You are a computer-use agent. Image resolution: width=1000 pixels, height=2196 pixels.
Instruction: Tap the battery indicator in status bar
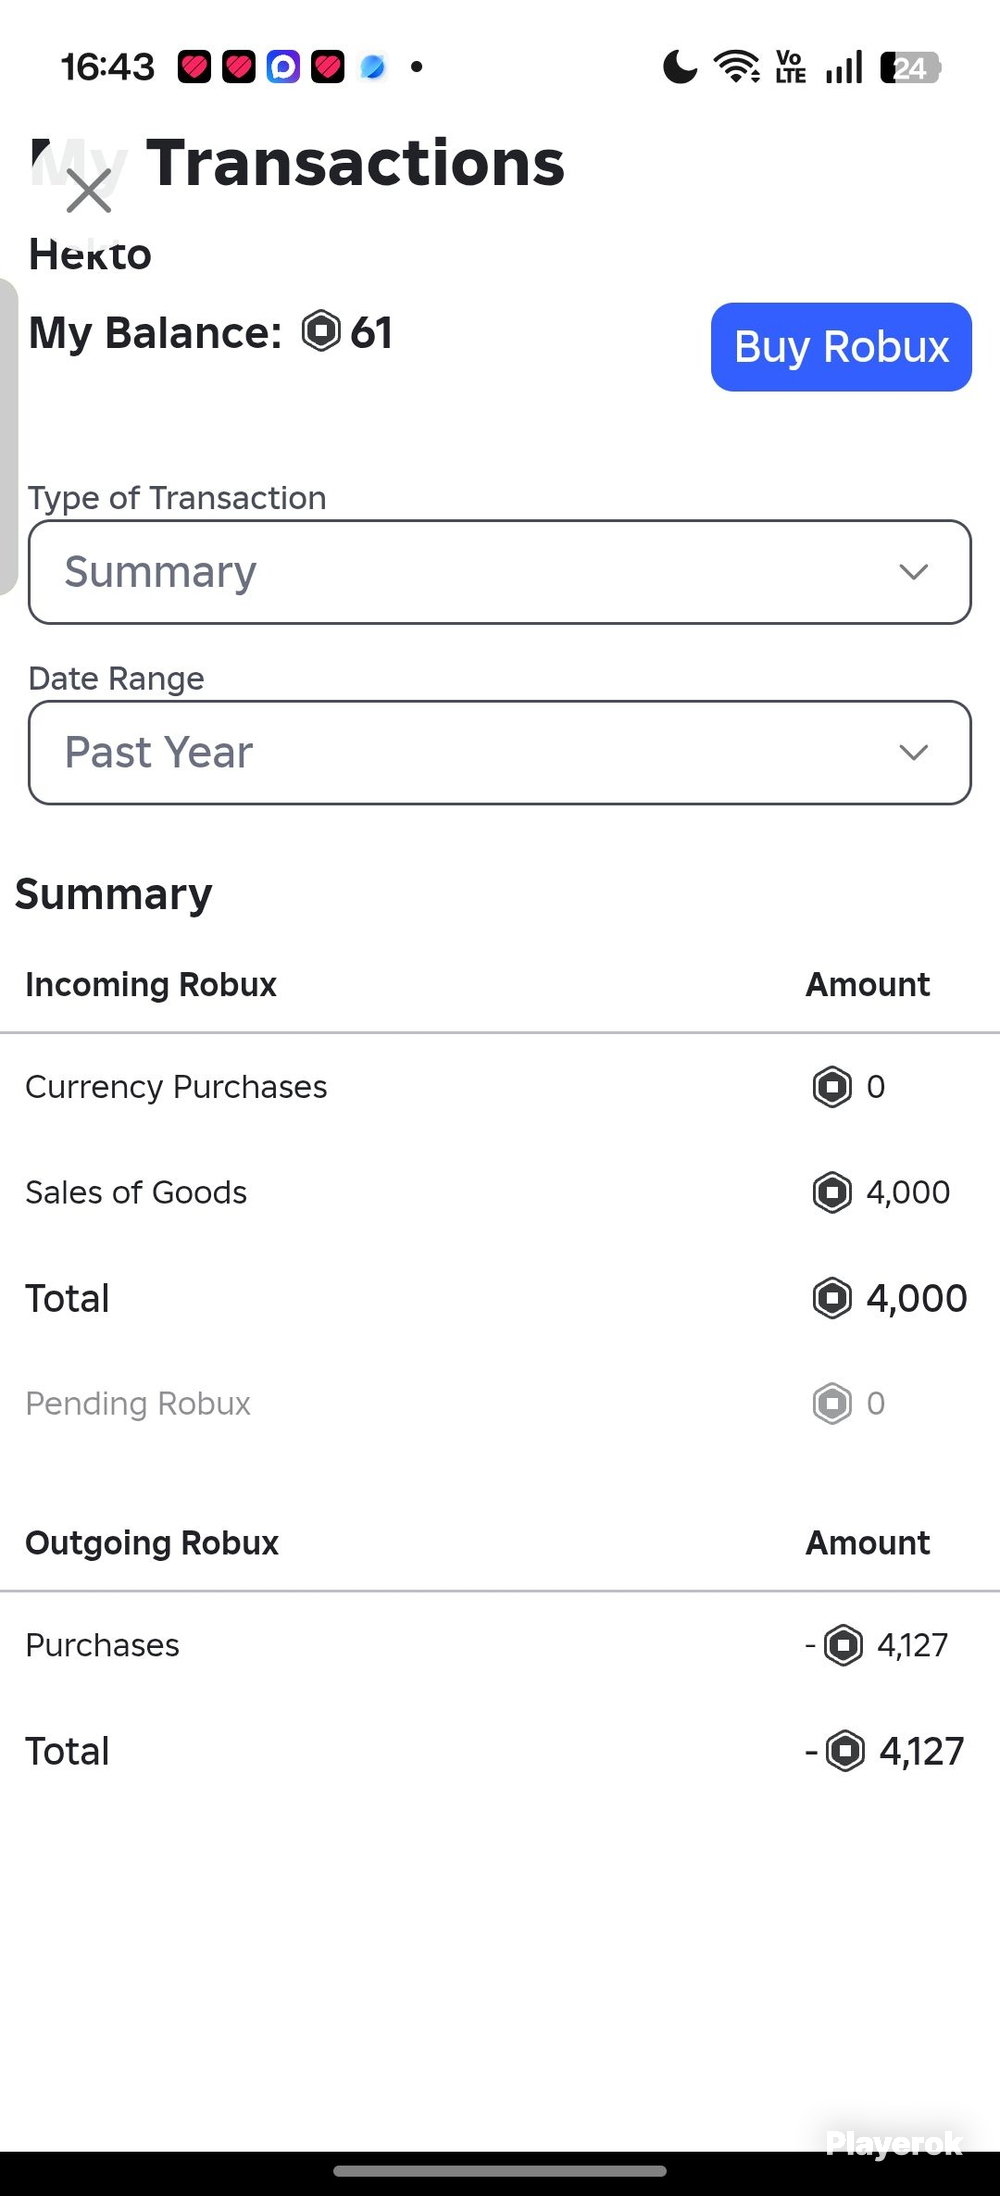click(x=910, y=68)
